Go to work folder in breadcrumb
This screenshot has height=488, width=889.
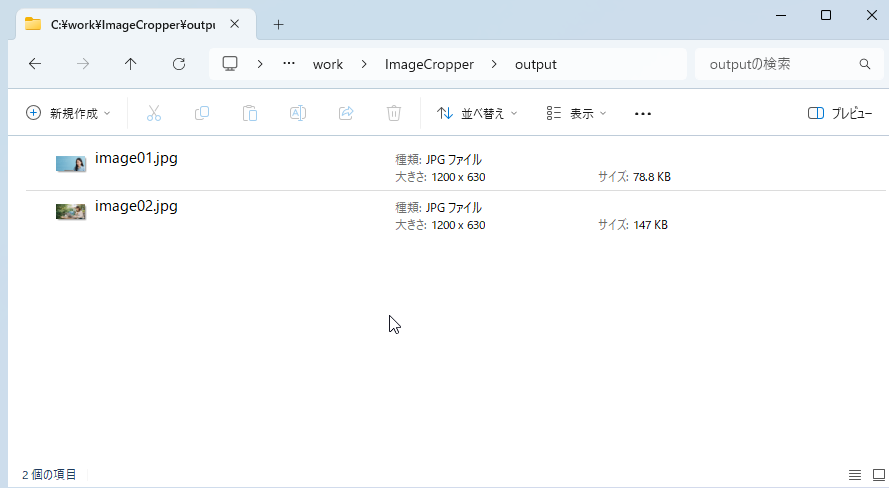328,64
